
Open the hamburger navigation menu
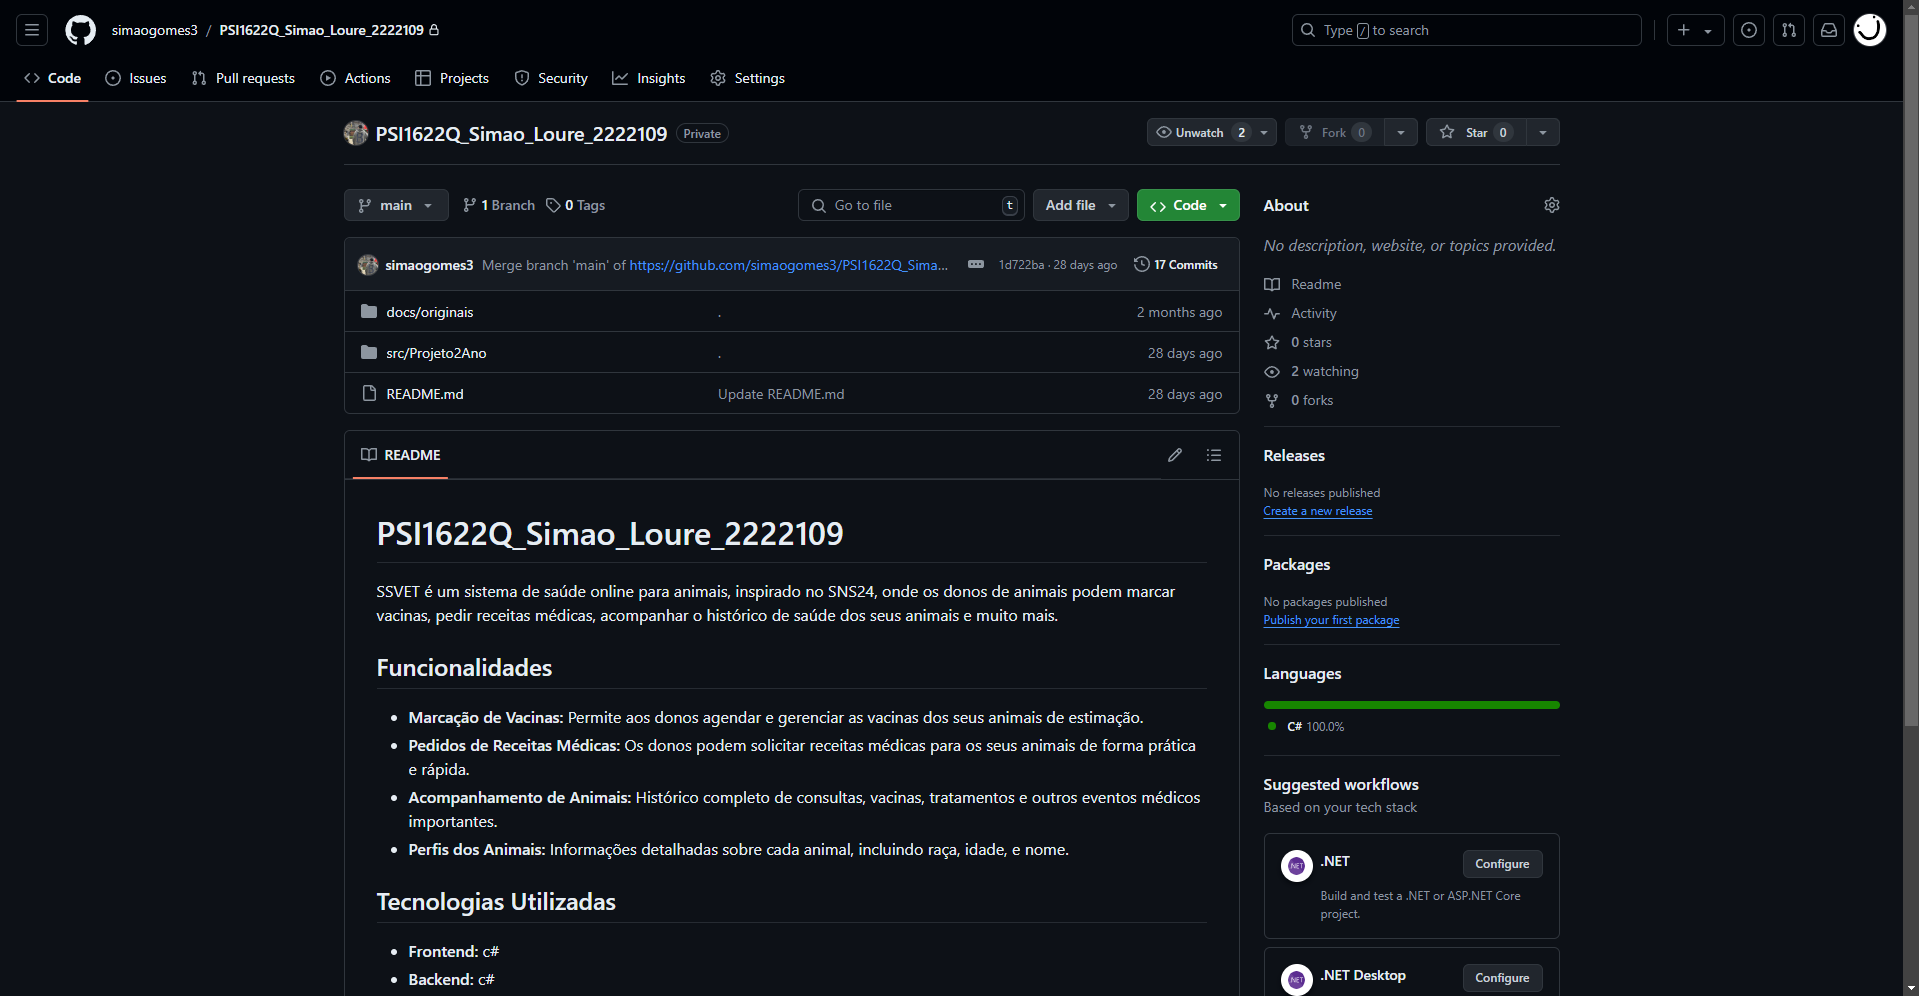coord(32,31)
